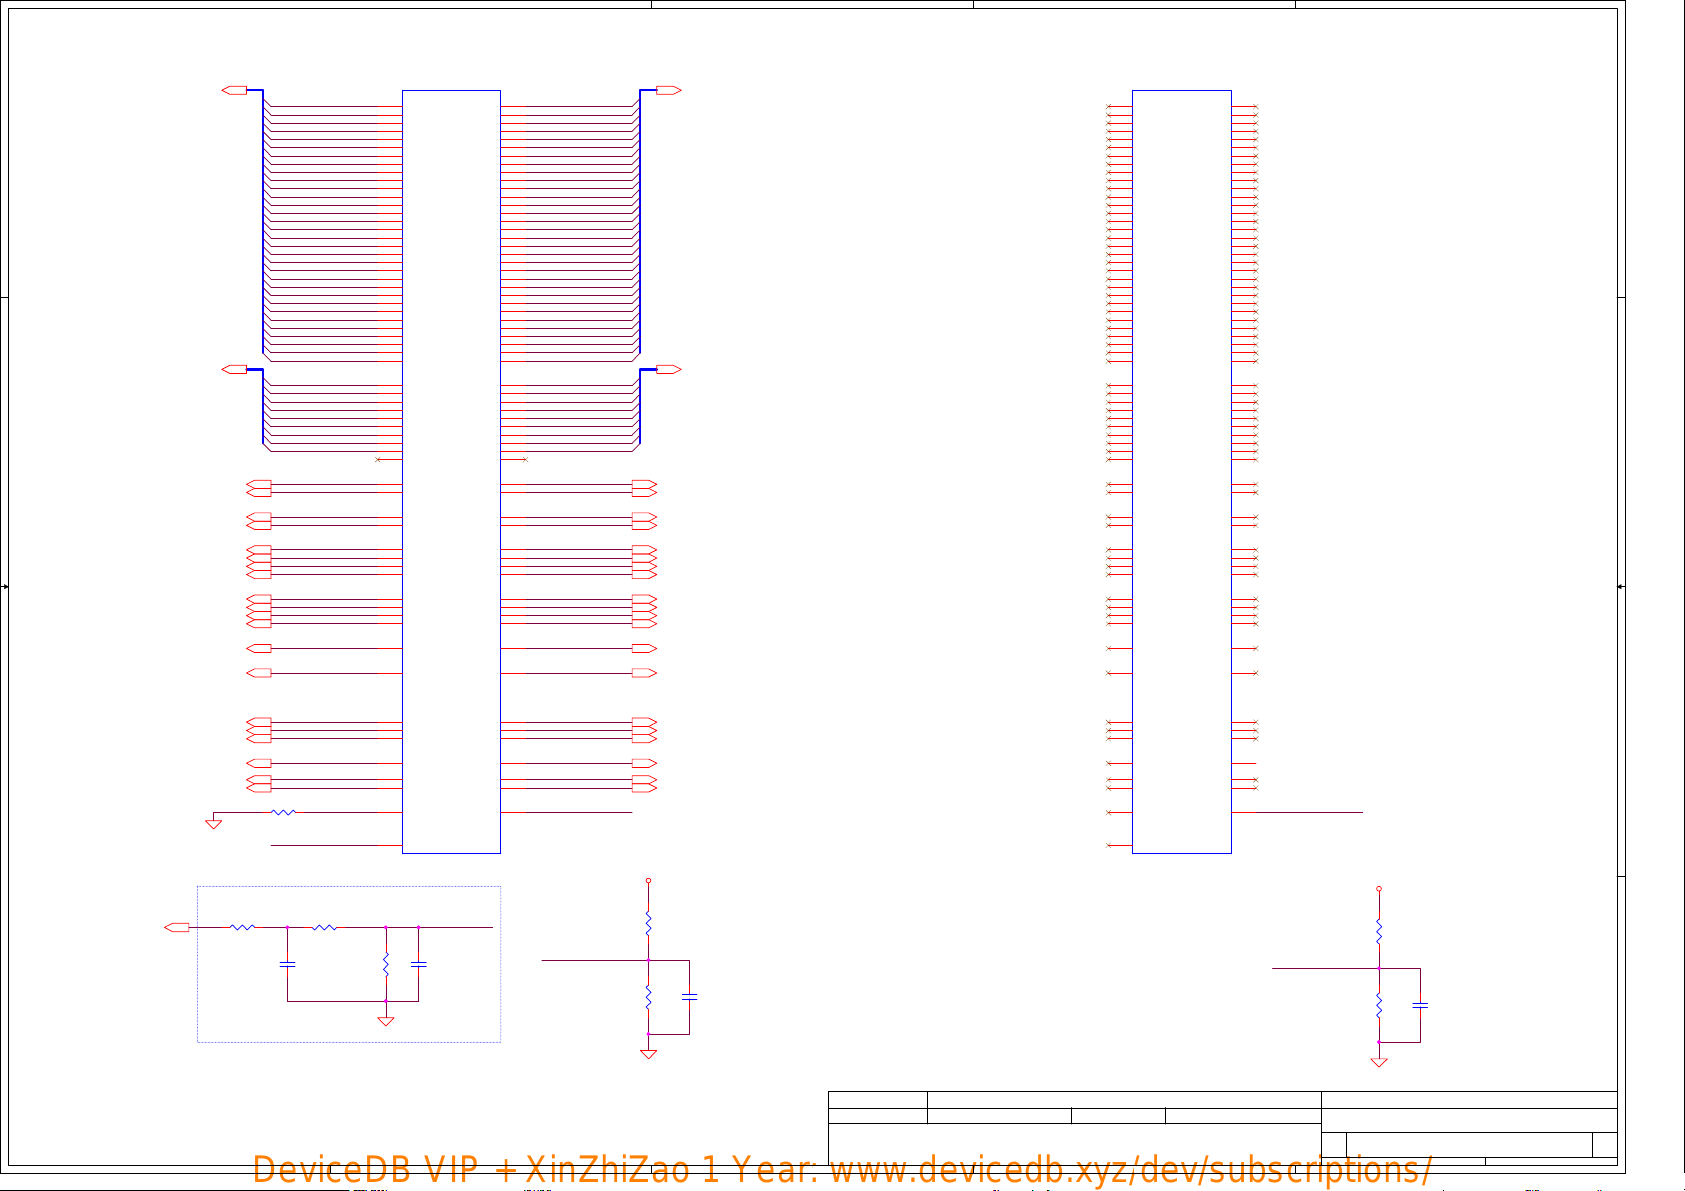This screenshot has height=1191, width=1685.
Task: Select the ground symbol below the middle voltage divider
Action: pos(648,1054)
